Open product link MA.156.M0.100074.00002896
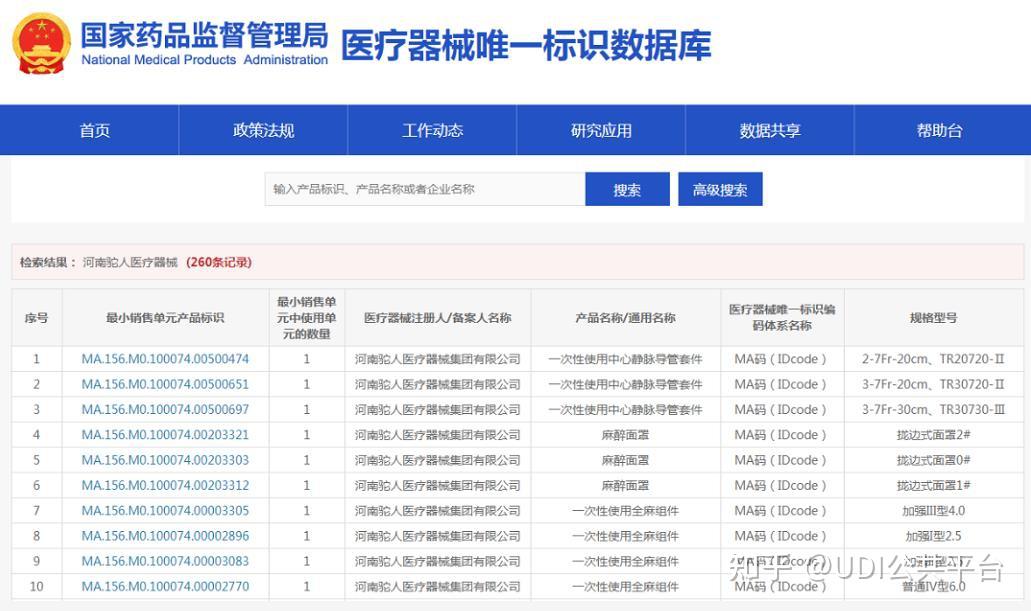 [165, 536]
